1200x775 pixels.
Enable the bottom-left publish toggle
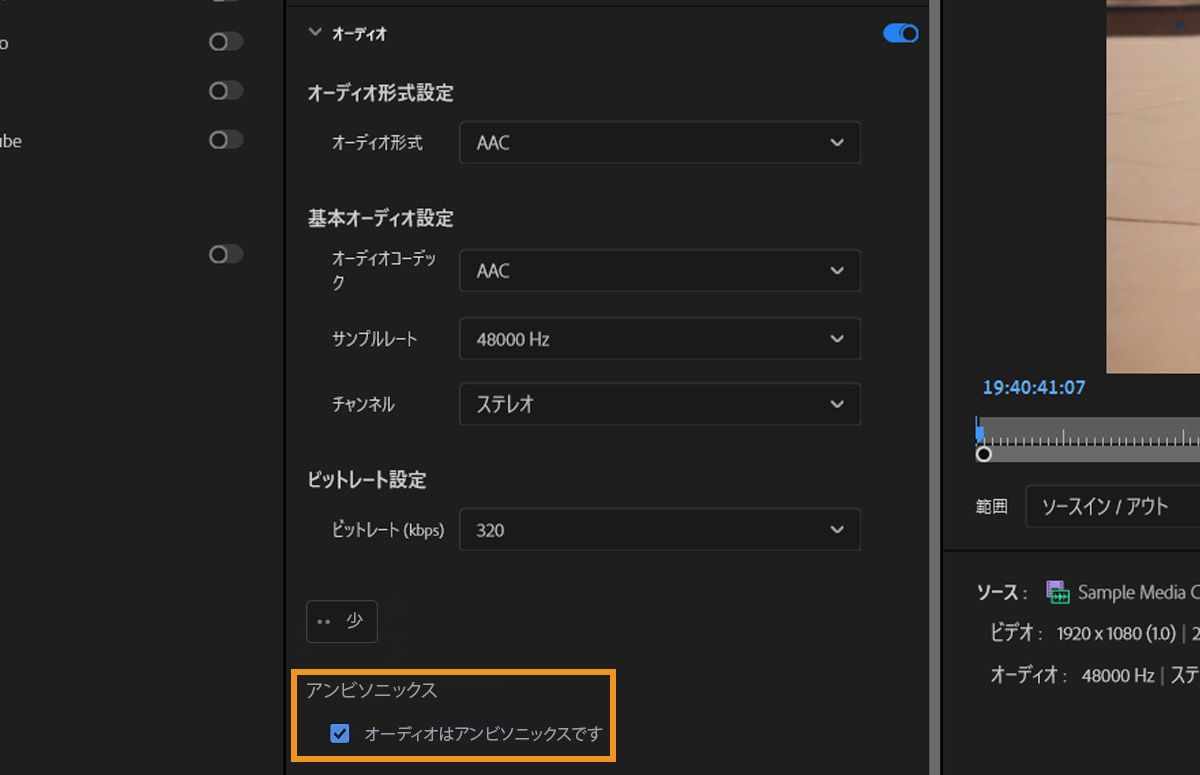pyautogui.click(x=225, y=254)
